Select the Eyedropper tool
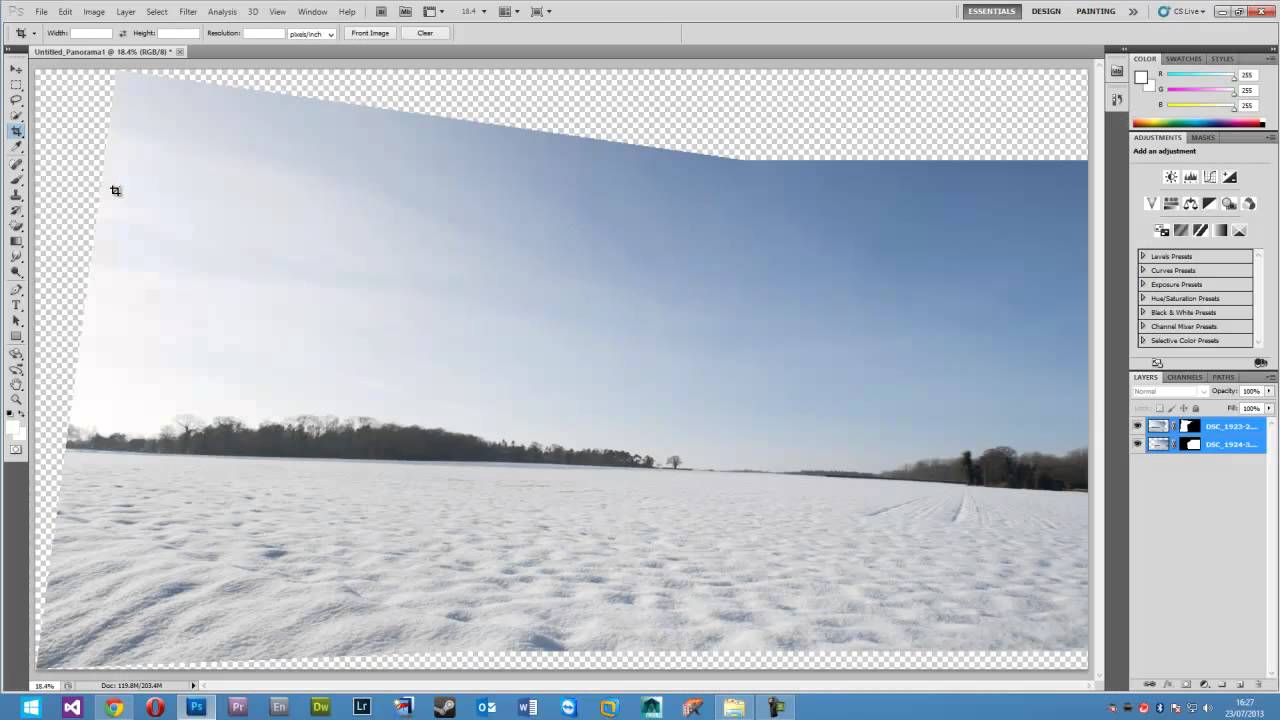The width and height of the screenshot is (1280, 720). (16, 147)
